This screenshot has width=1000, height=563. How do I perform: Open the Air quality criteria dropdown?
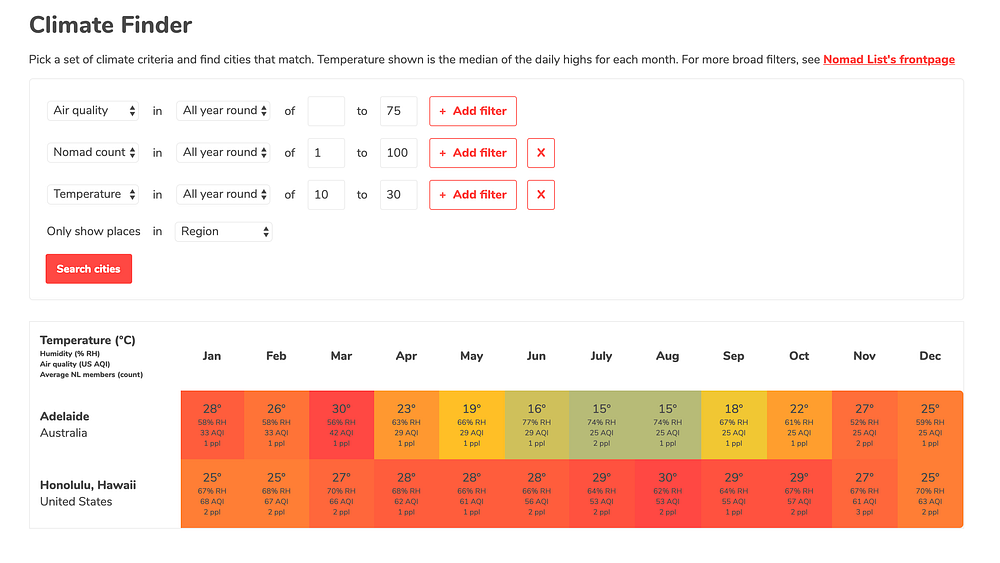93,110
